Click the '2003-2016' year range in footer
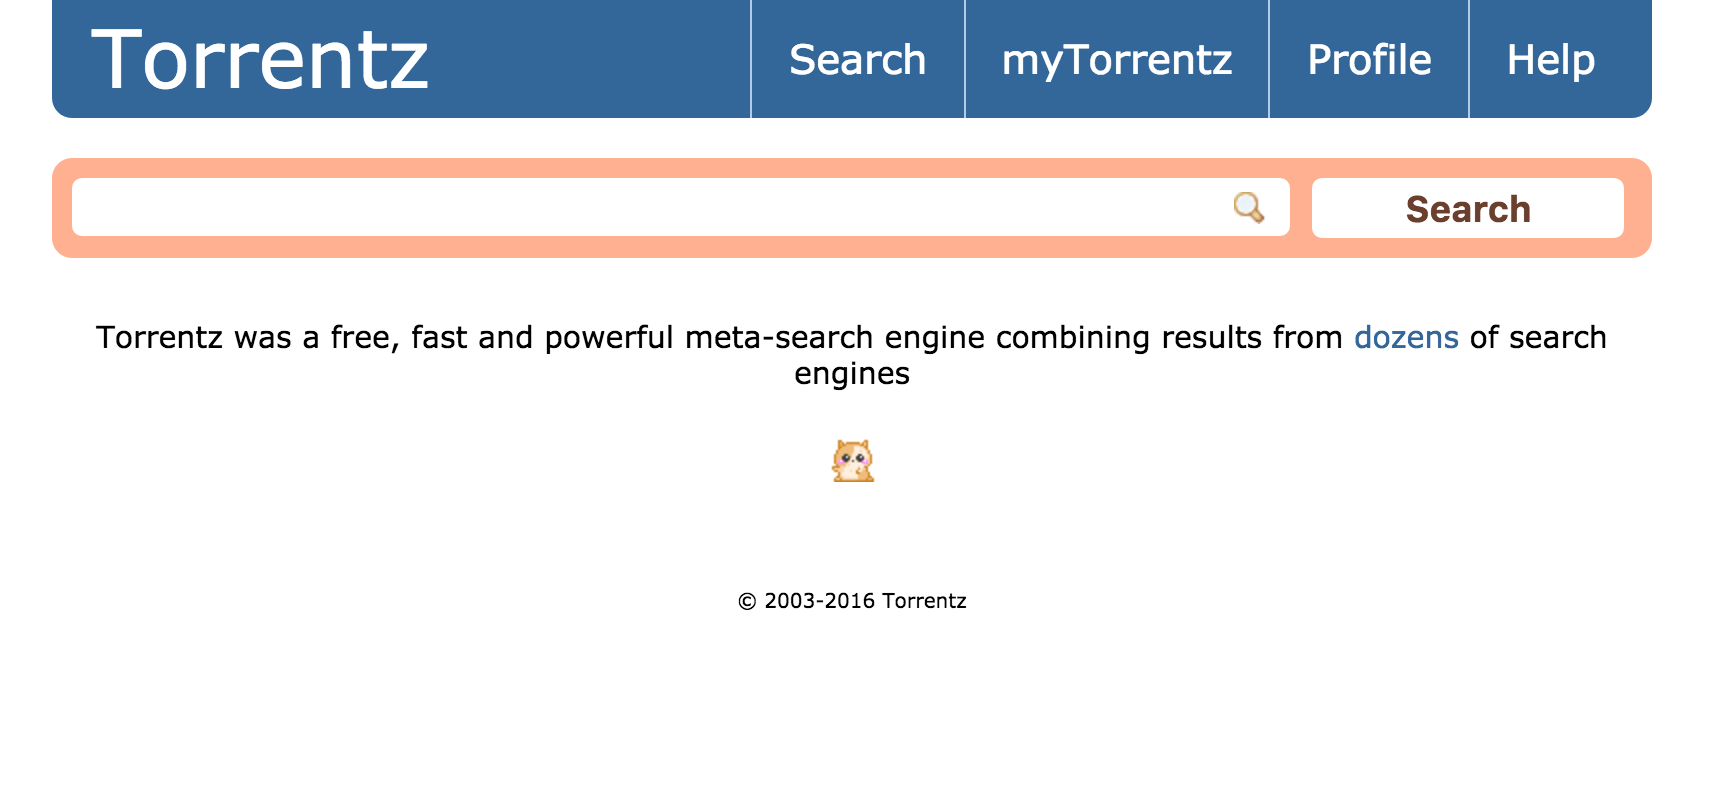 coord(819,601)
